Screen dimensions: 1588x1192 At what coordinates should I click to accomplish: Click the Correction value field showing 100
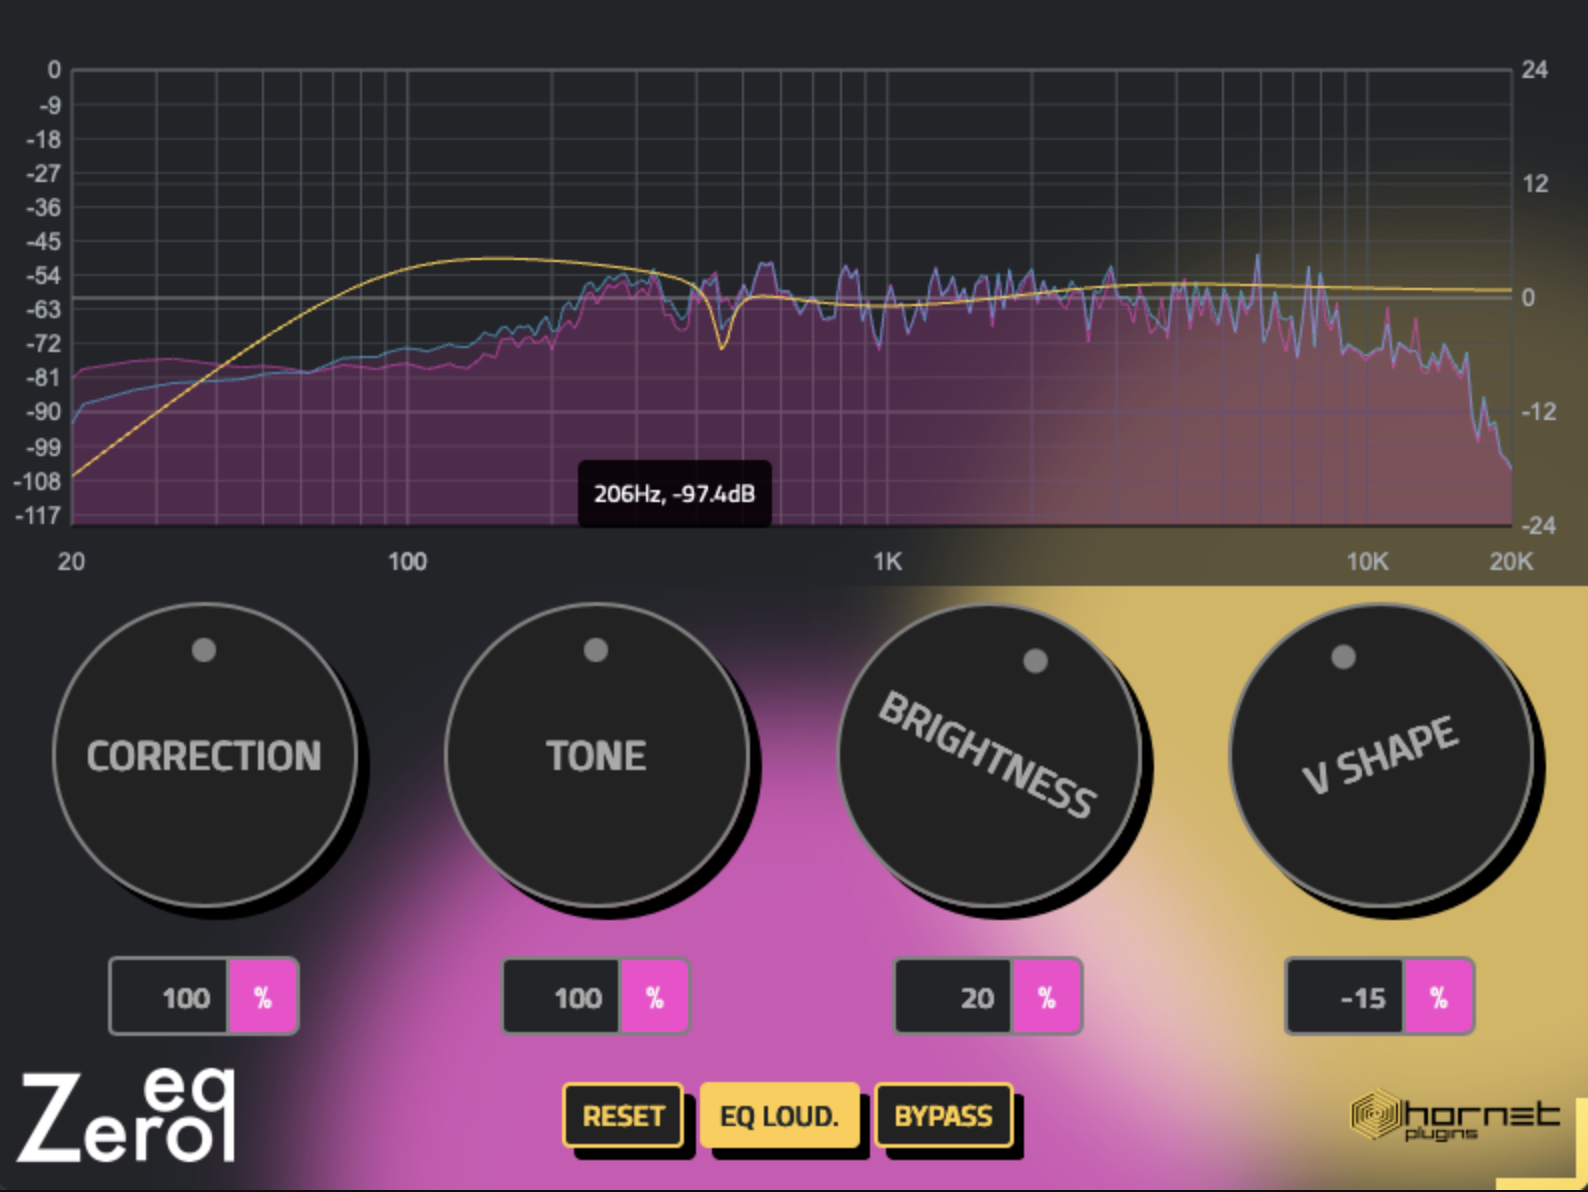170,997
